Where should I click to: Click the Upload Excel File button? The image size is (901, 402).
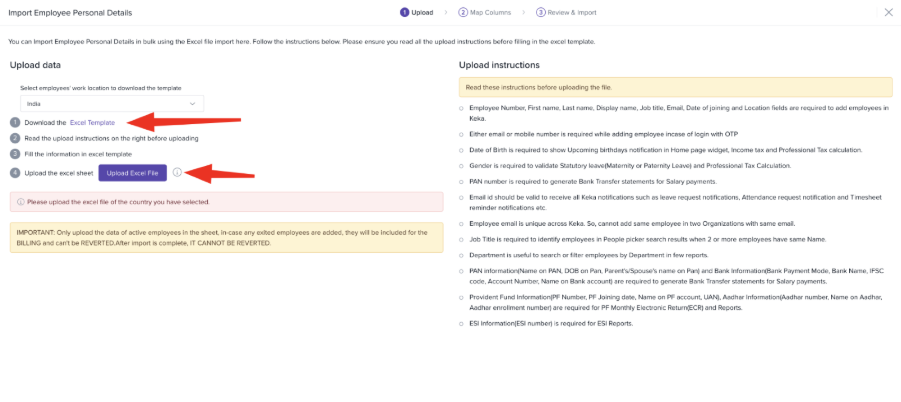132,173
